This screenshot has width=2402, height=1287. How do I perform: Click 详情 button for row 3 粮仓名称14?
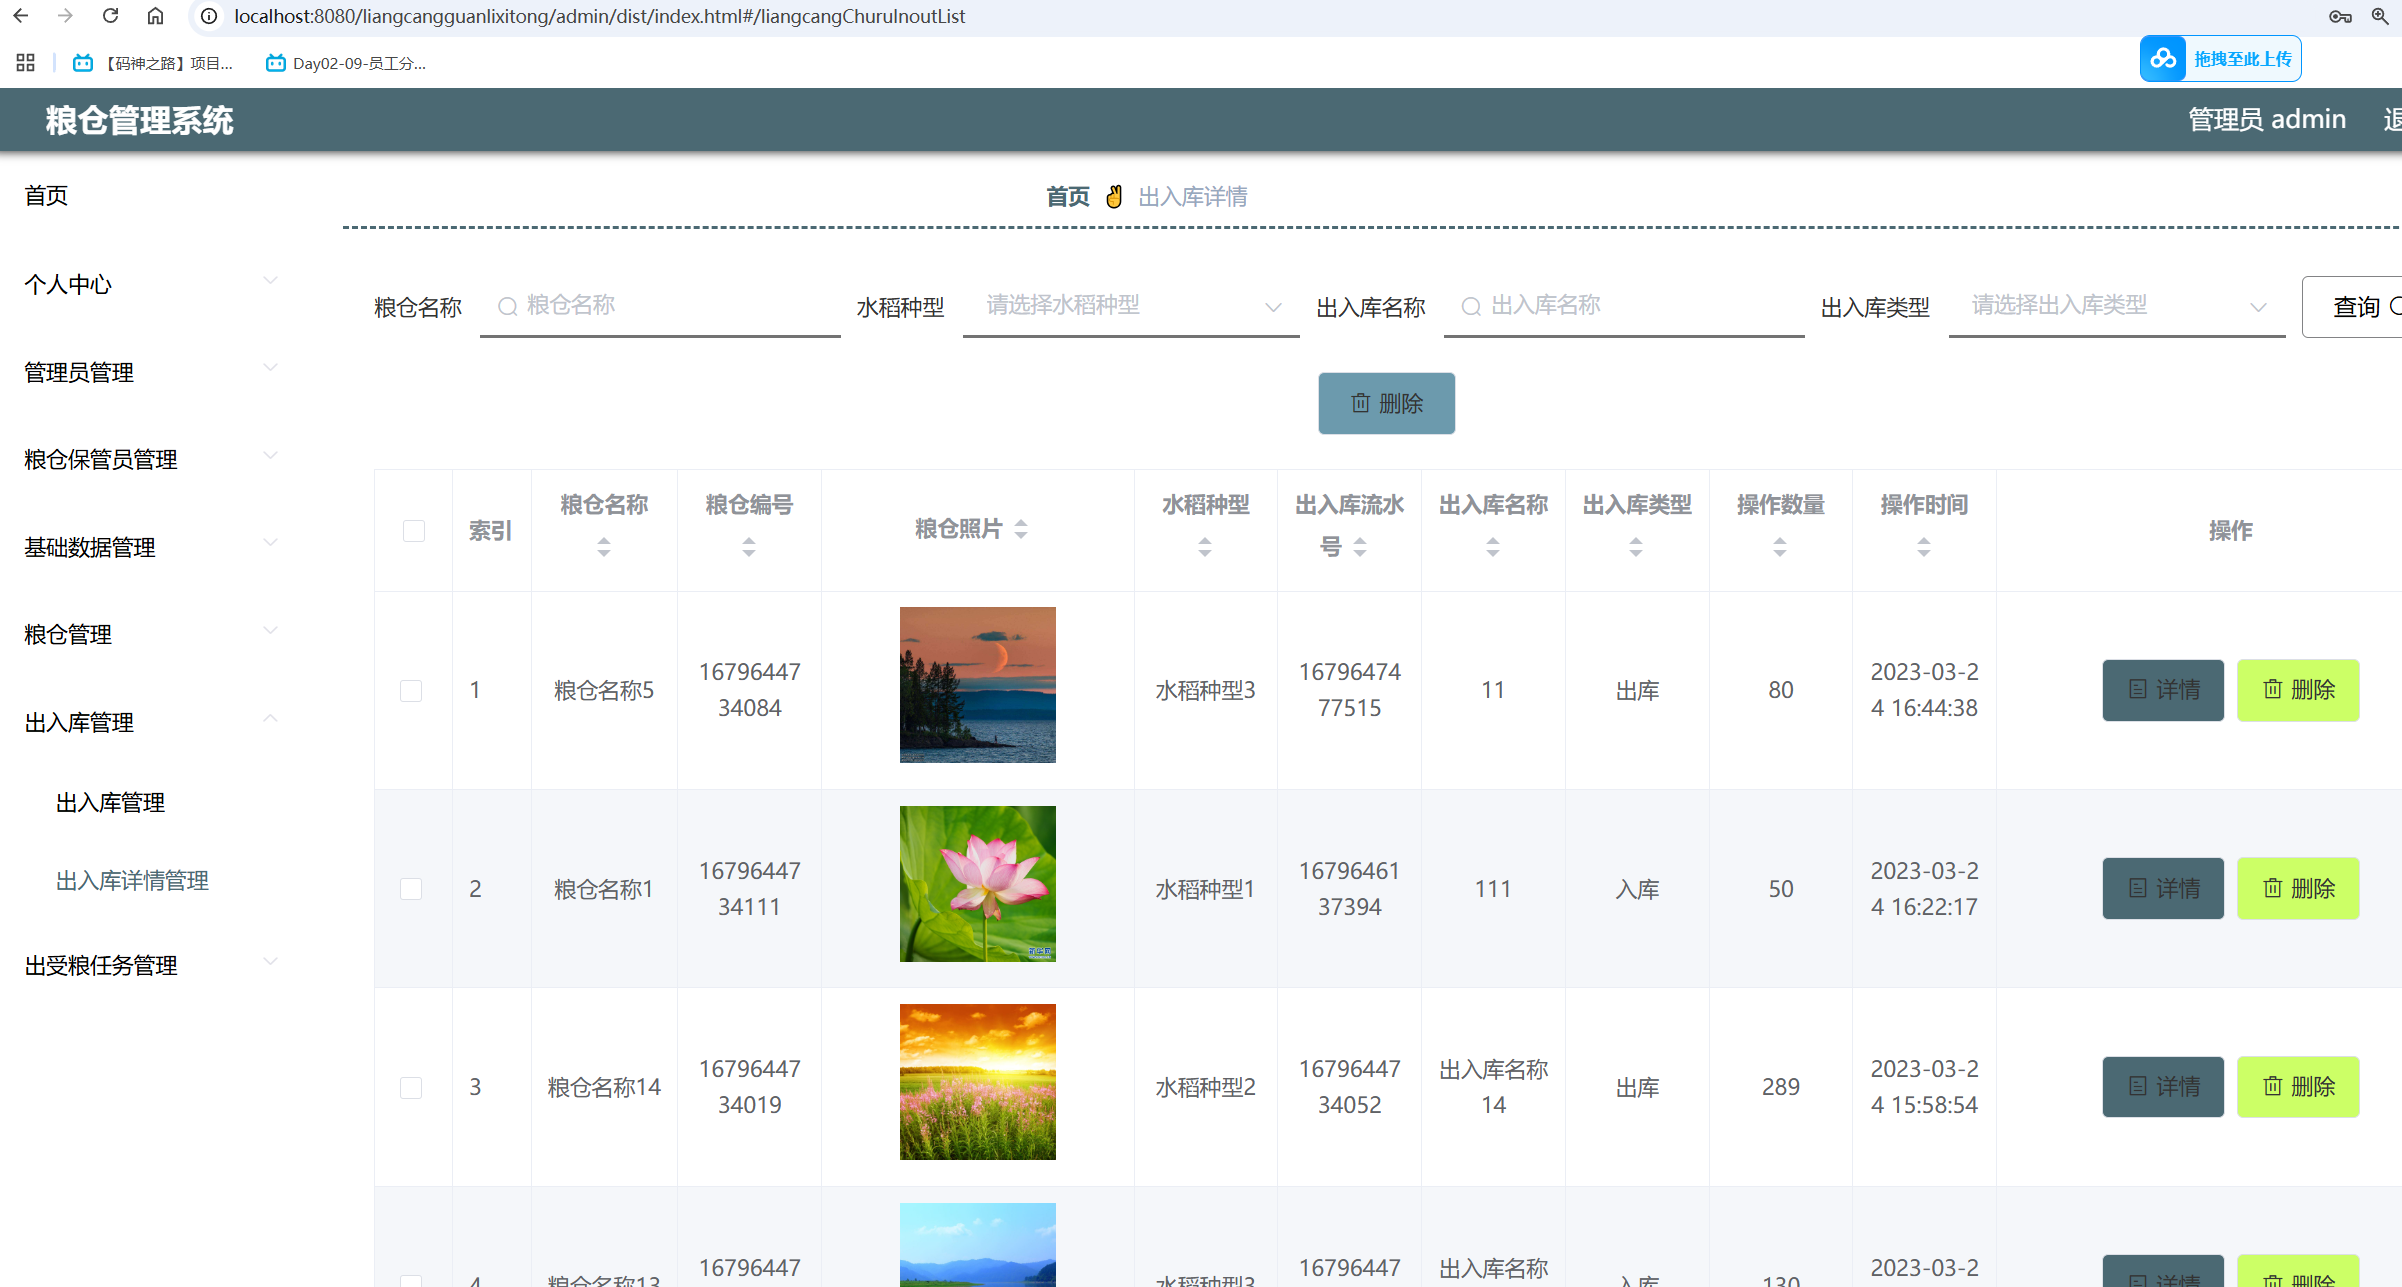click(x=2163, y=1087)
